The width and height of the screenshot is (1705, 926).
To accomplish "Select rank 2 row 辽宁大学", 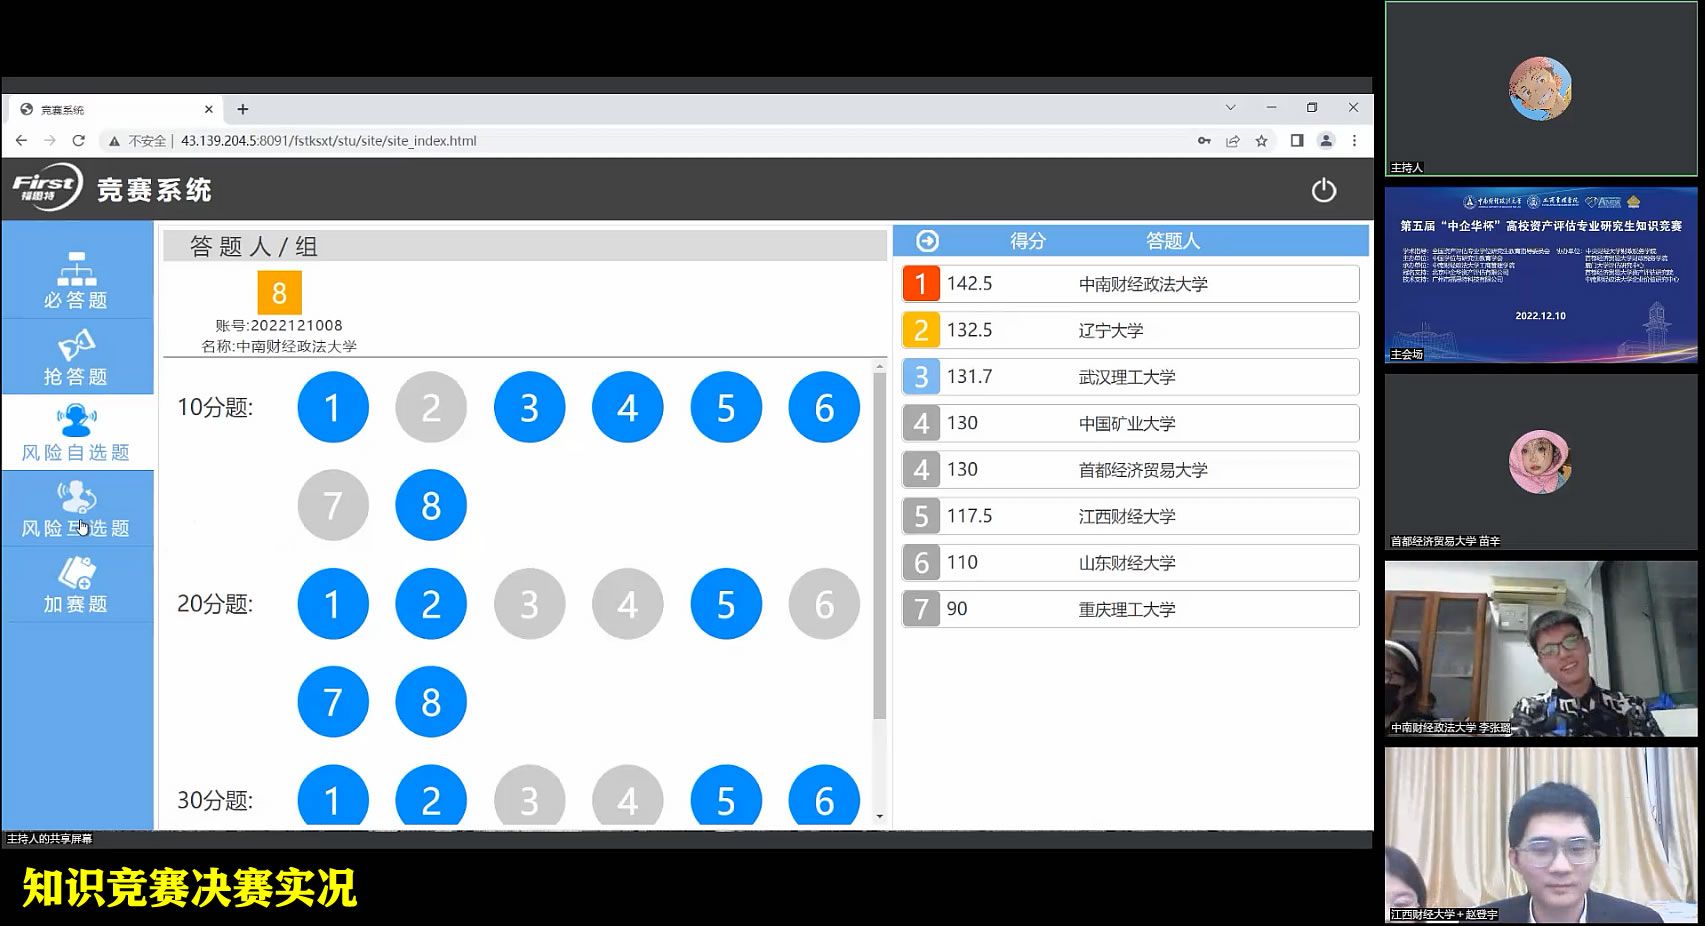I will coord(1130,330).
